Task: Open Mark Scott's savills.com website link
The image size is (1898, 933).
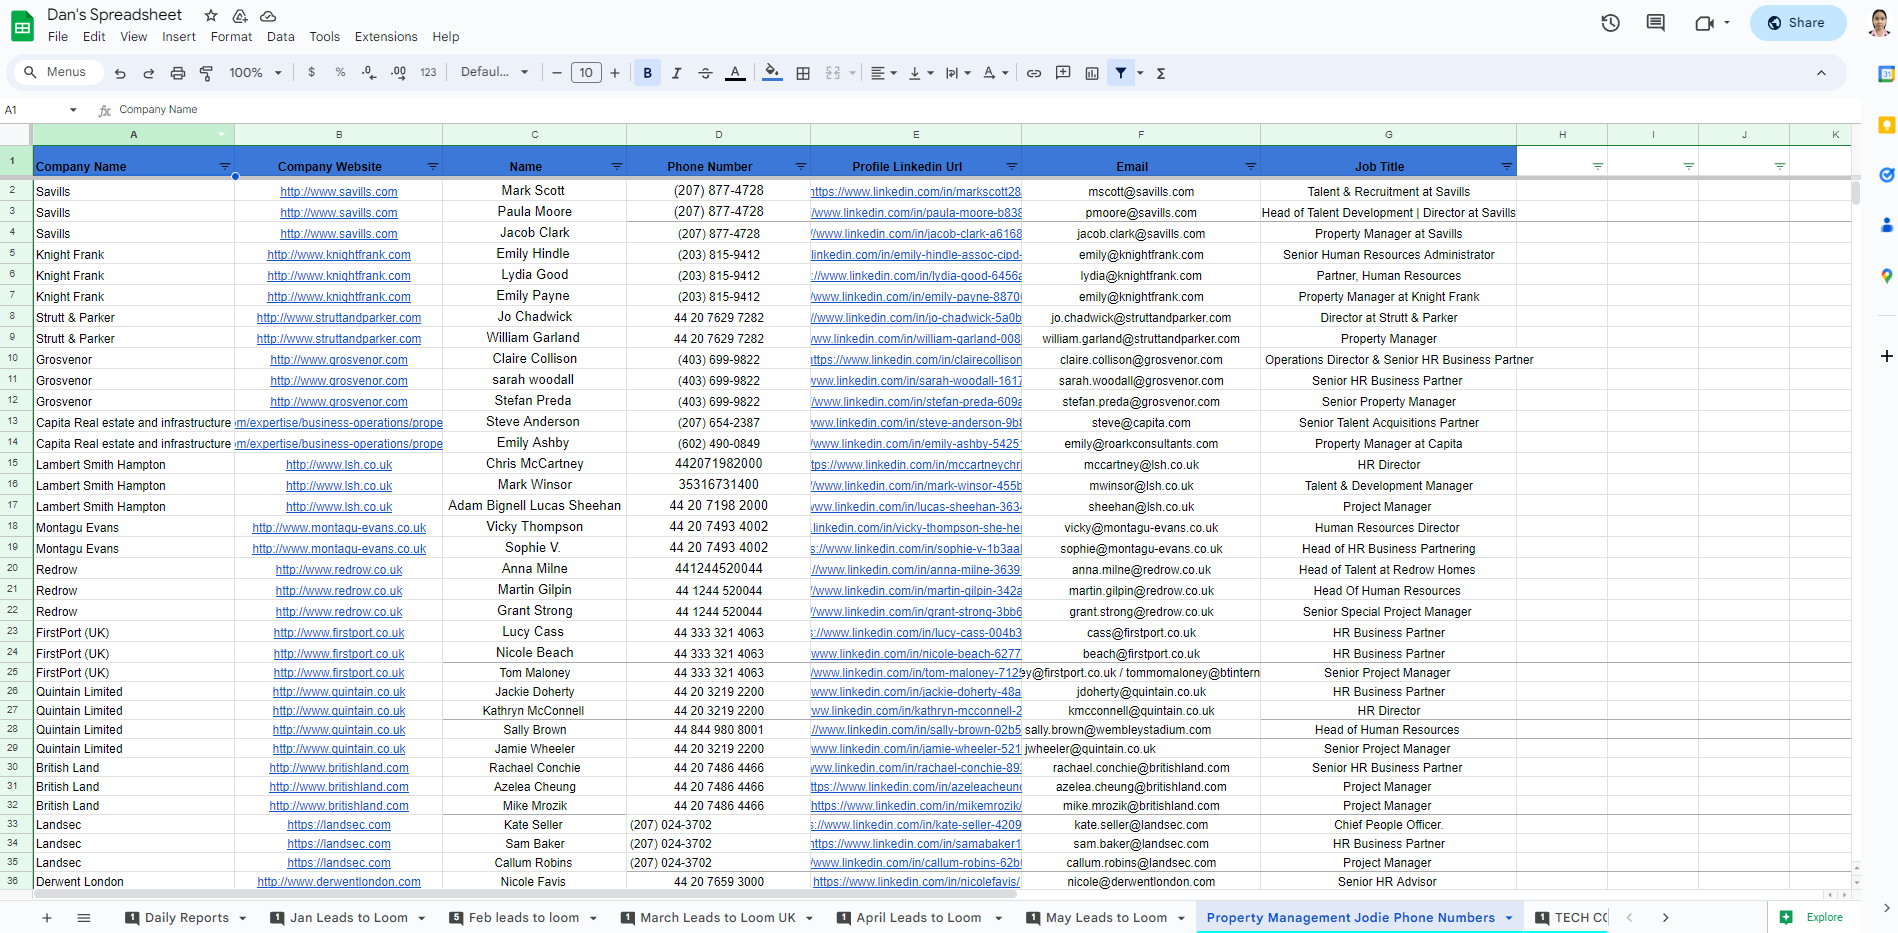Action: [339, 192]
